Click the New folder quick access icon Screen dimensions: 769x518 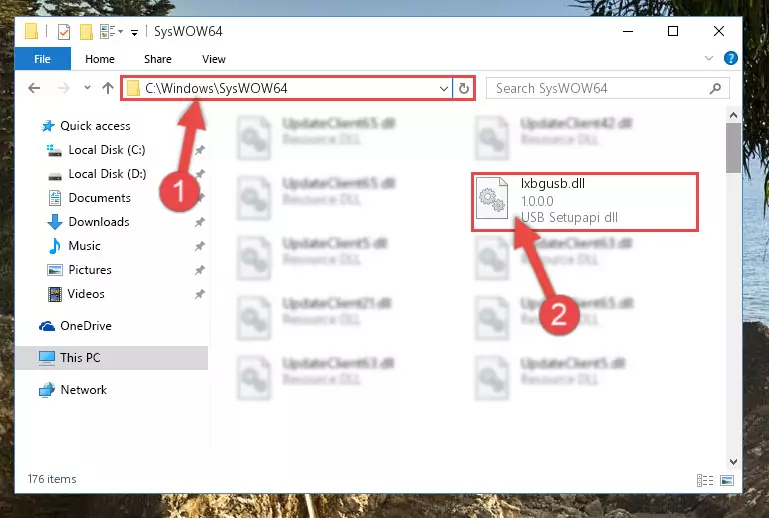pyautogui.click(x=86, y=32)
